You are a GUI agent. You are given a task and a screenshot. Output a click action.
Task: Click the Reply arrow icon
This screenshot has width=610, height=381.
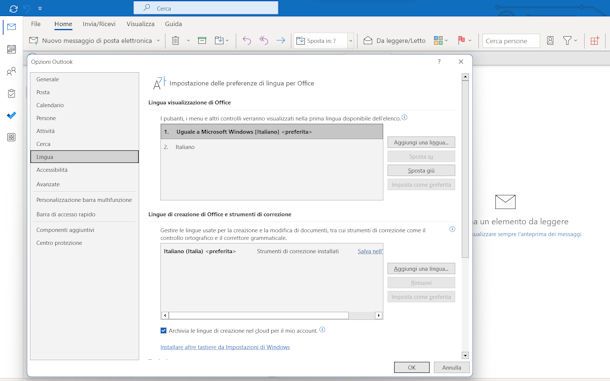(247, 40)
